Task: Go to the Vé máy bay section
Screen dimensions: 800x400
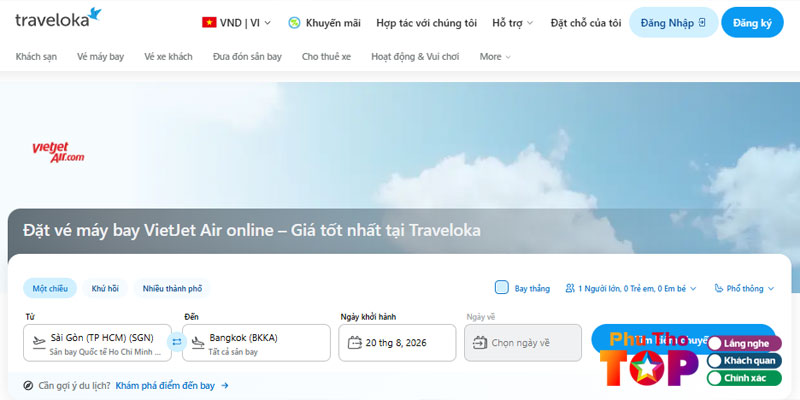Action: (101, 57)
